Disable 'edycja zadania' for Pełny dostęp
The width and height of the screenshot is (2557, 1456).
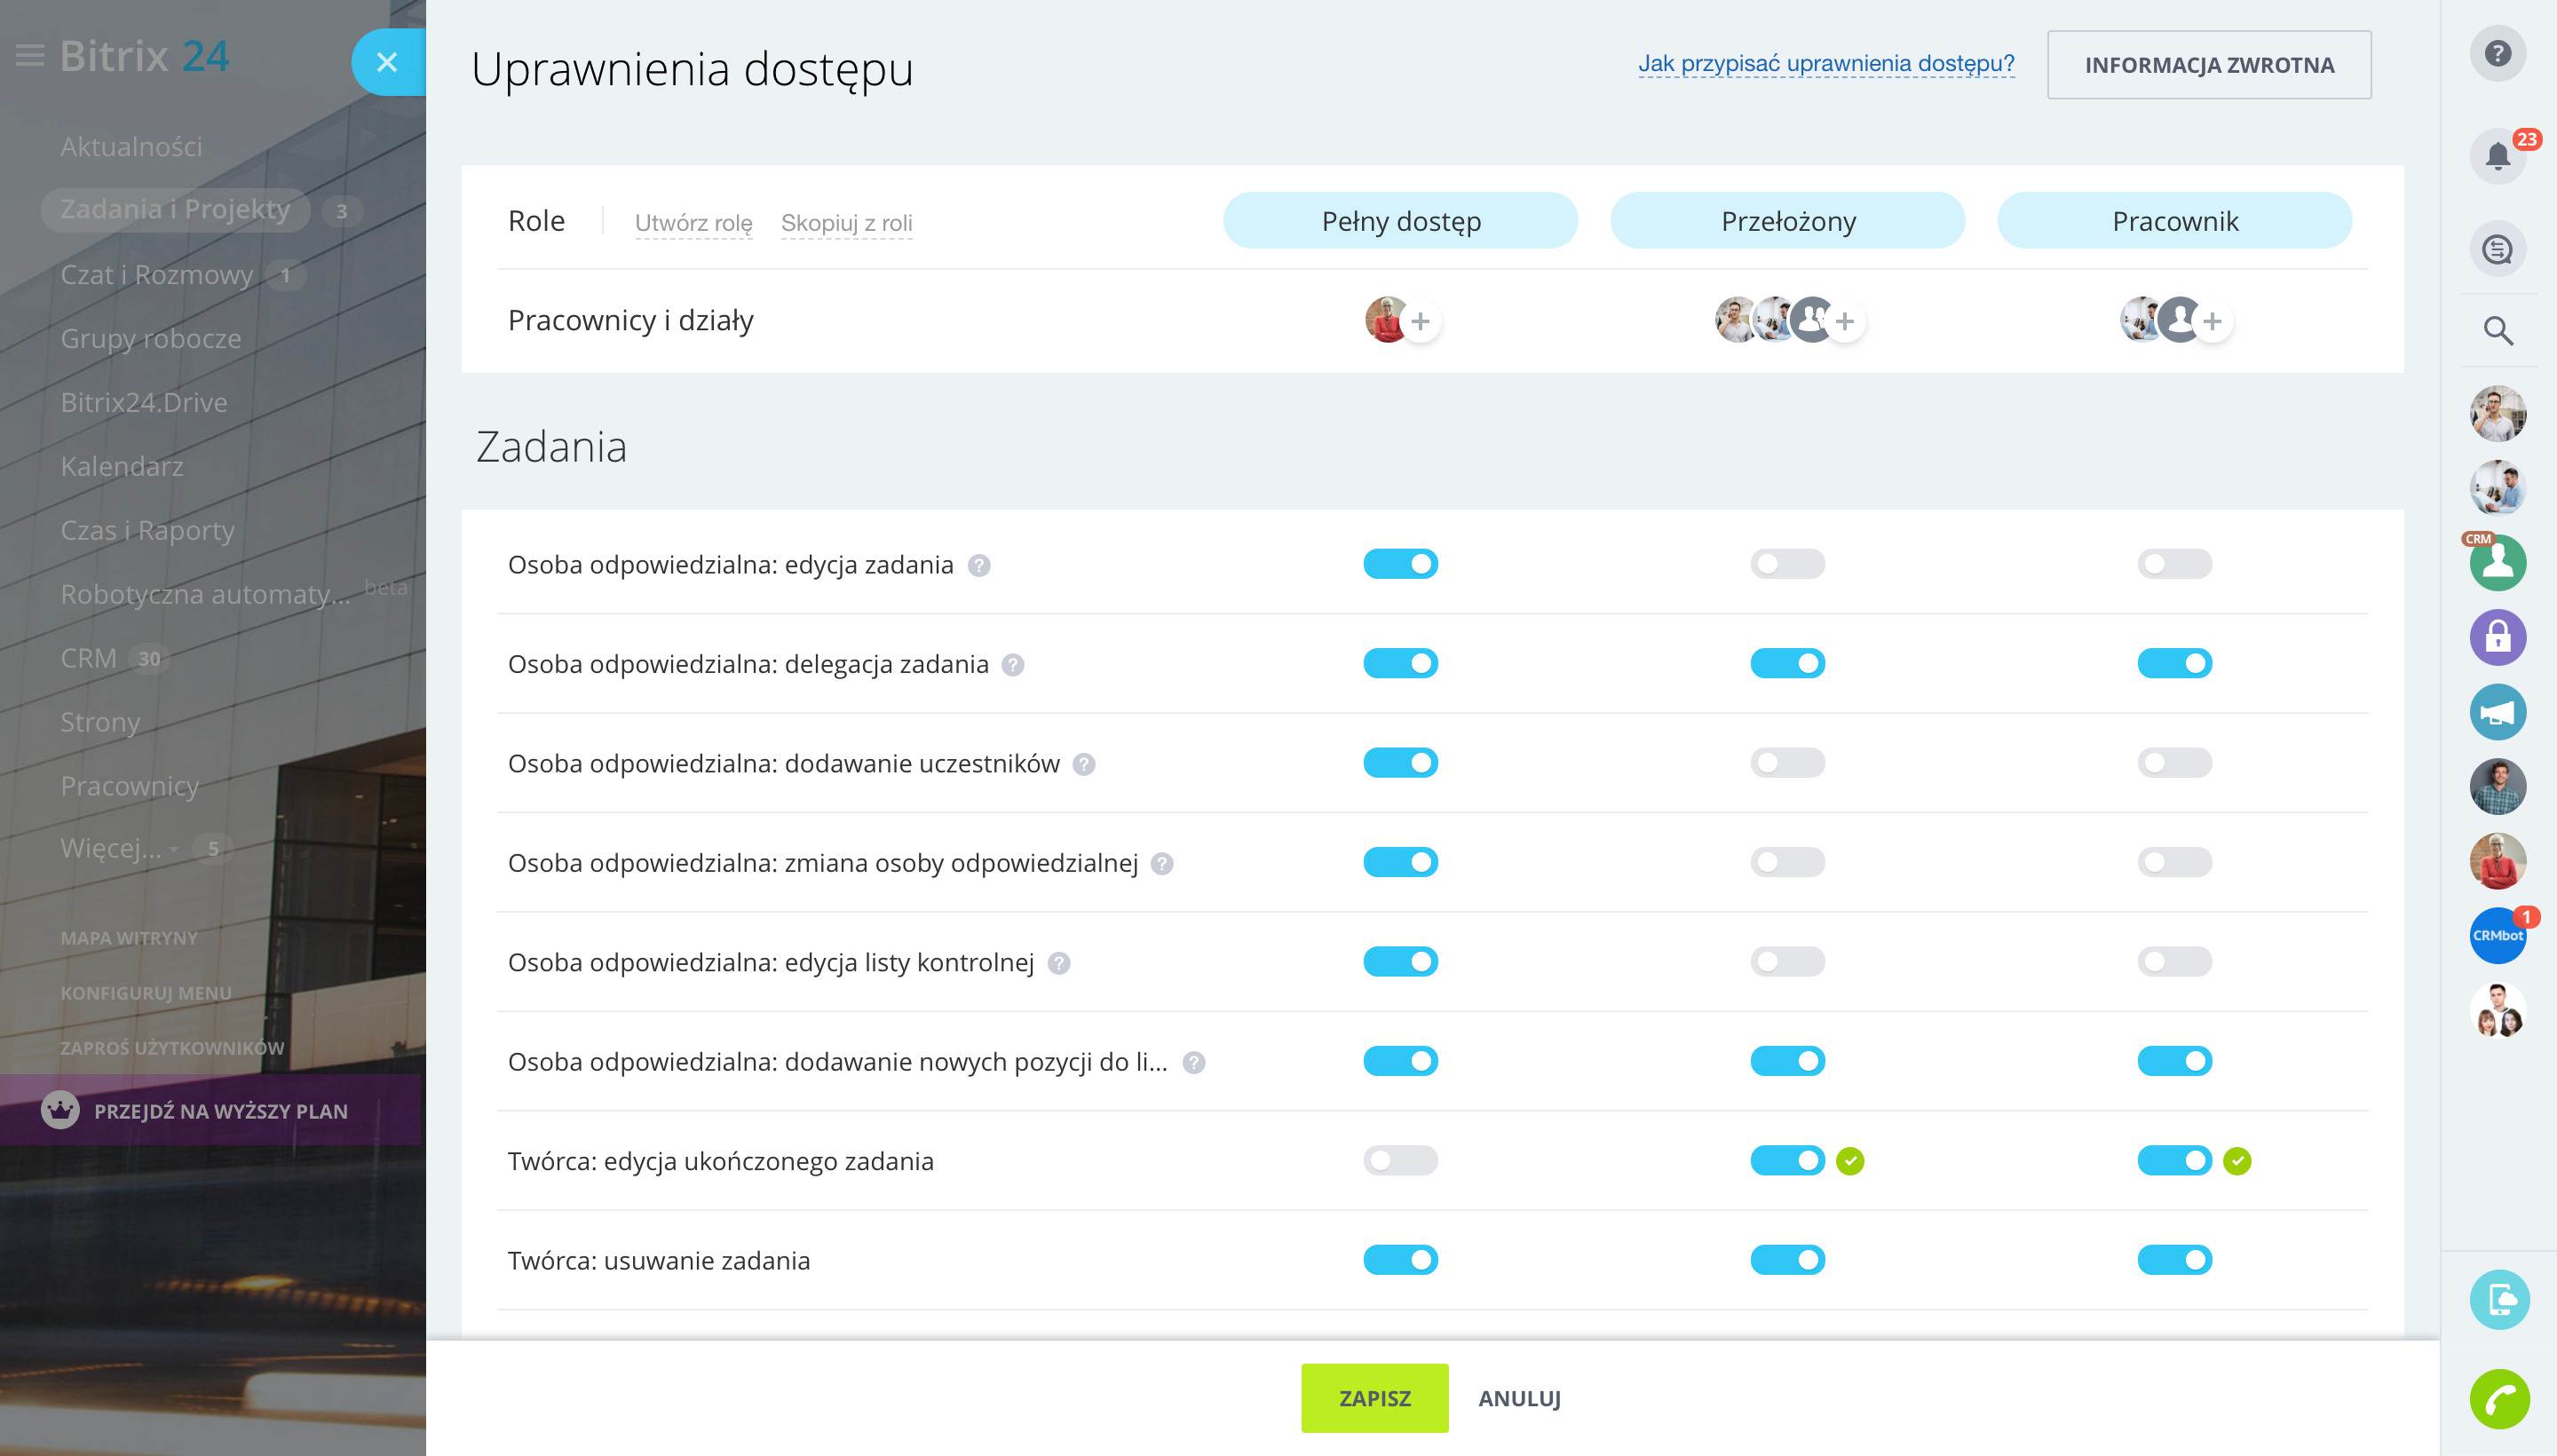click(1400, 564)
